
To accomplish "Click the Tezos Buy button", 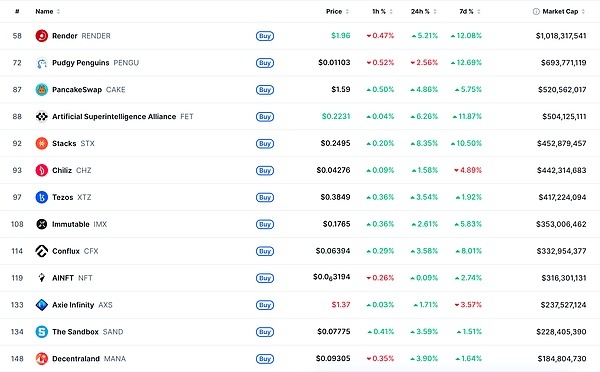I will pyautogui.click(x=265, y=197).
